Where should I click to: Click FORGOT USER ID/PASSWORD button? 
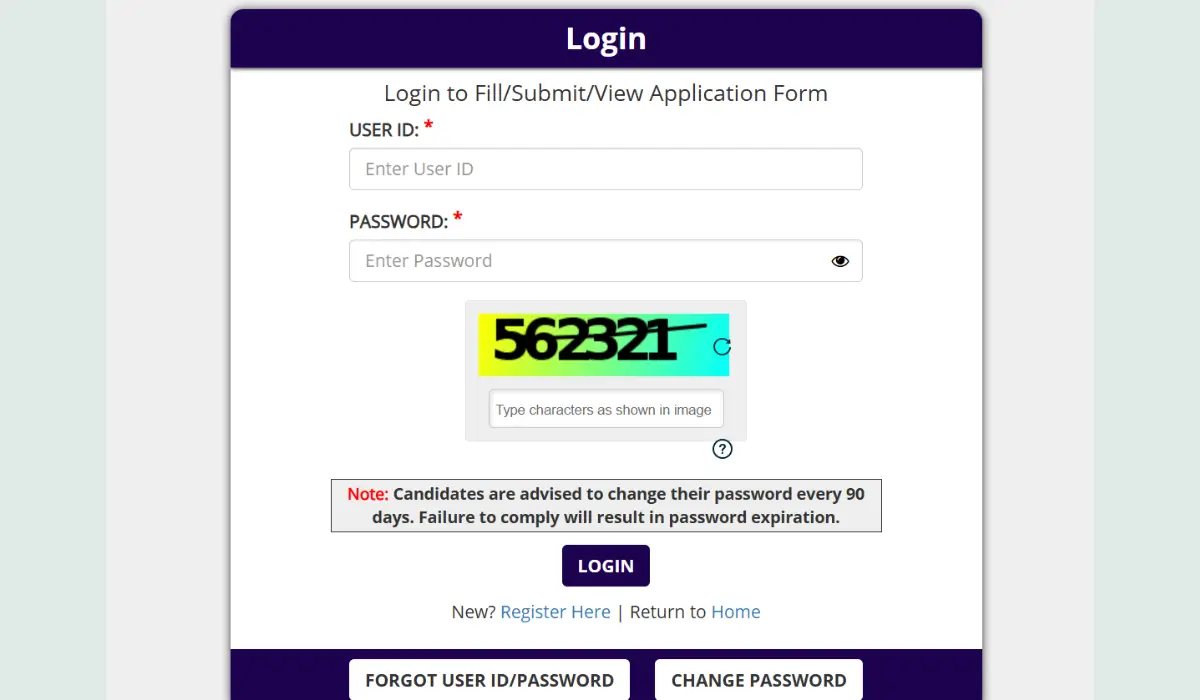[489, 680]
